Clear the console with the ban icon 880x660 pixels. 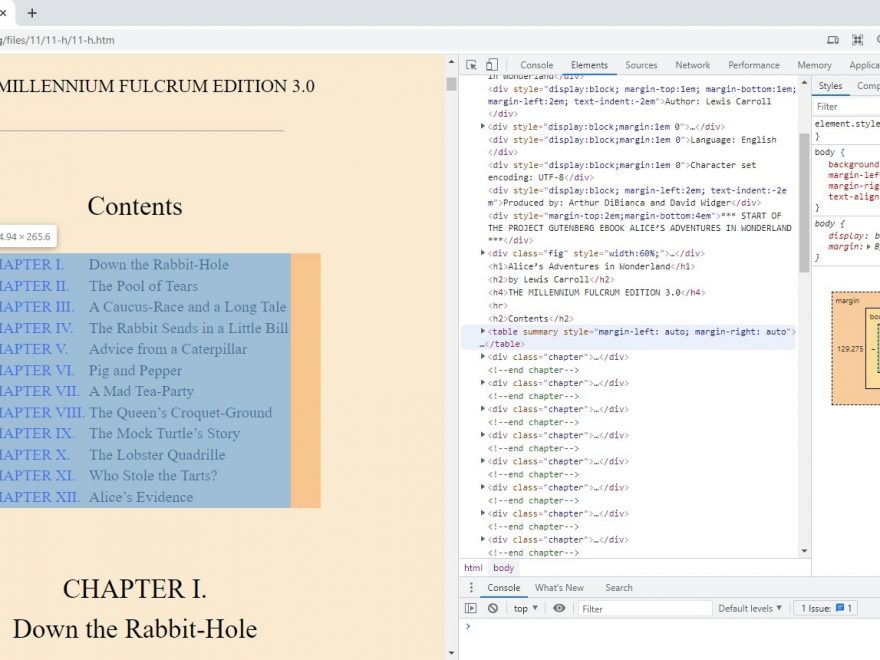[x=493, y=608]
